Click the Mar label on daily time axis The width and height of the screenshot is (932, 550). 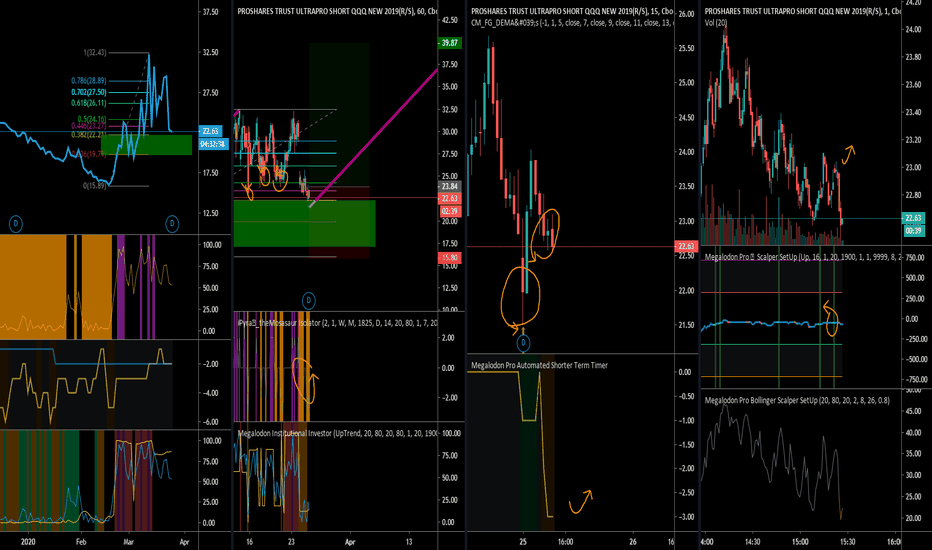tap(128, 542)
